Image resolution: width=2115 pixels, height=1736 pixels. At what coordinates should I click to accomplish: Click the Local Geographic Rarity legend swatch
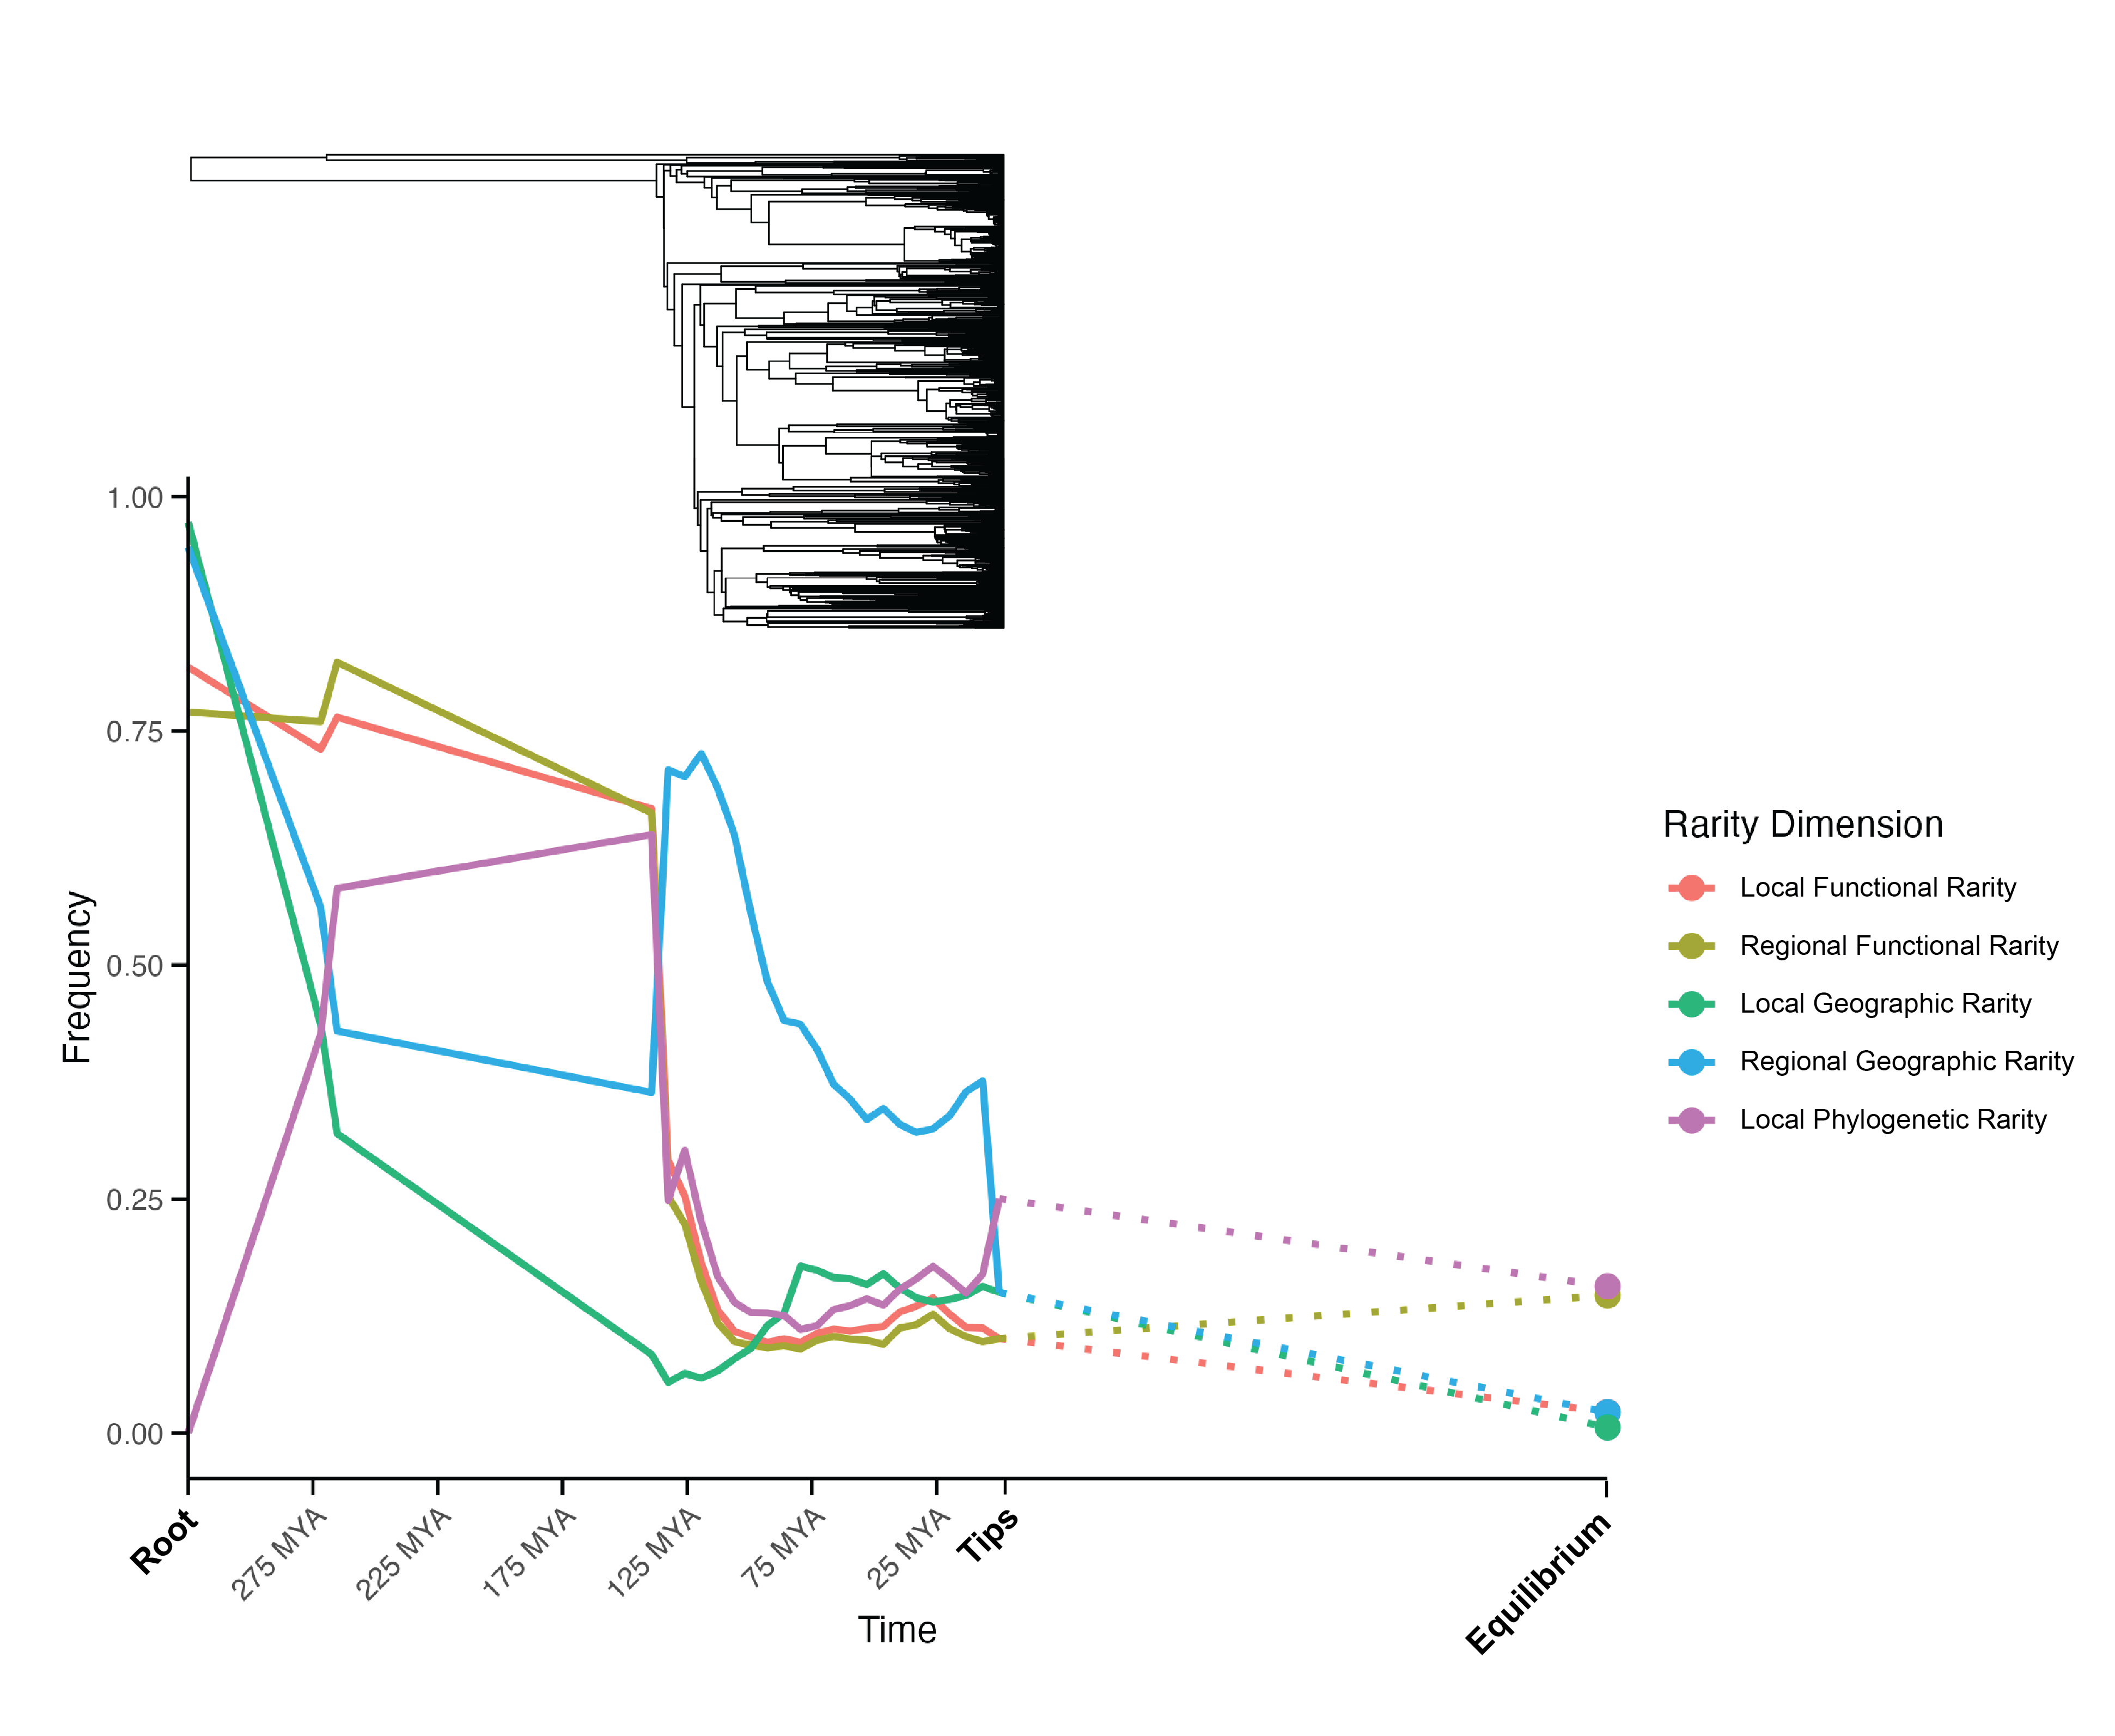click(x=1691, y=1004)
